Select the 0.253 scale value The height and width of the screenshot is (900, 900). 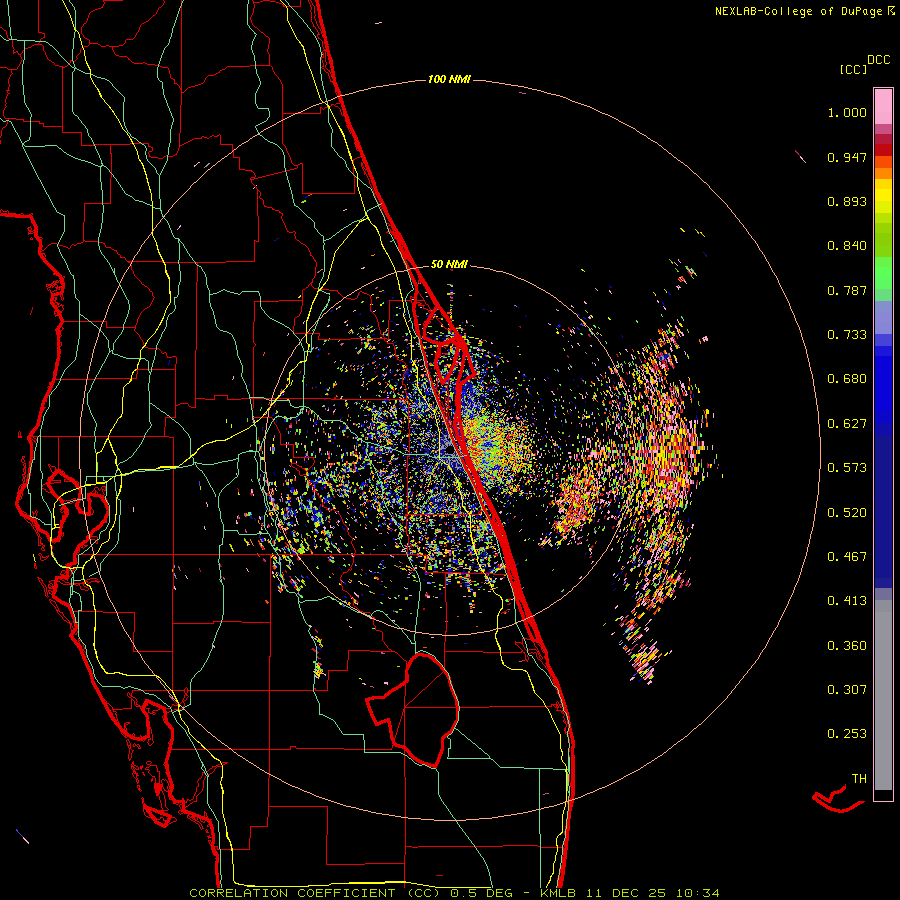[x=847, y=734]
